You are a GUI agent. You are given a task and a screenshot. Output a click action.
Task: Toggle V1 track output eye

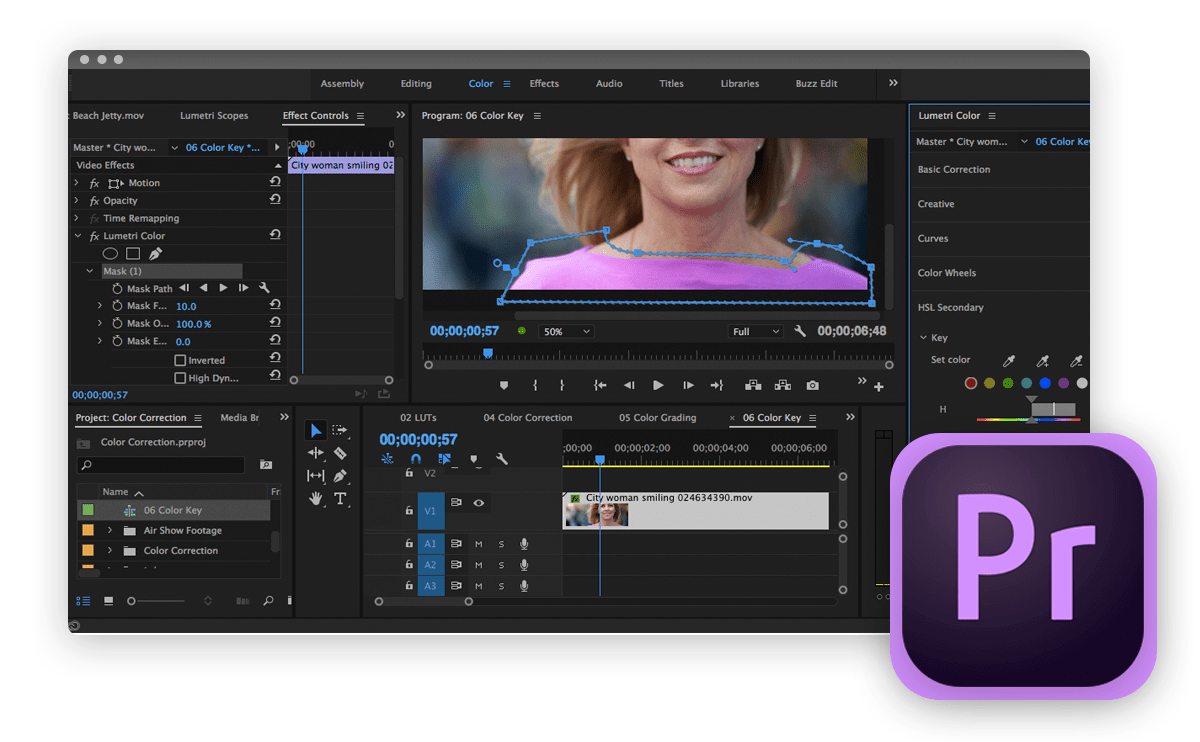point(479,503)
